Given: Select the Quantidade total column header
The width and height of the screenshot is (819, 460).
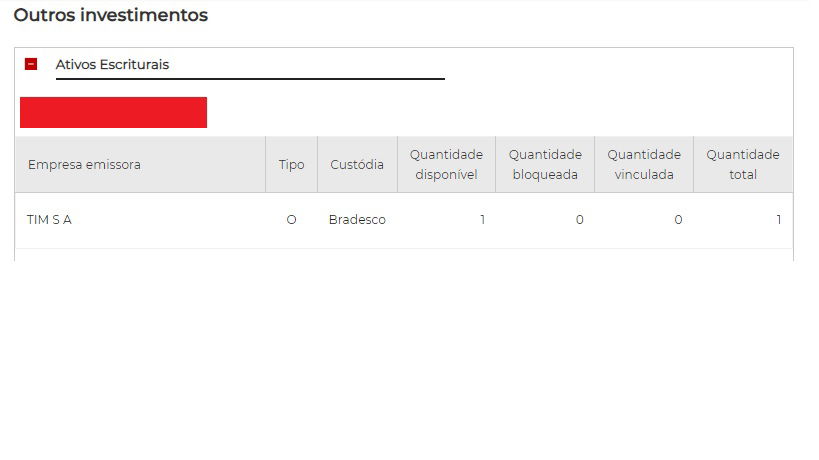Looking at the screenshot, I should 742,164.
